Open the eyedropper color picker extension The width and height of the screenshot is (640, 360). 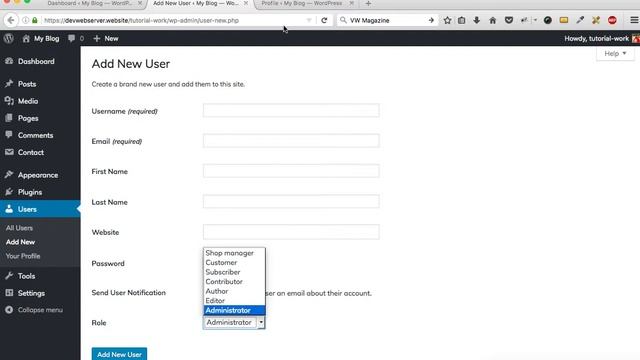(x=580, y=20)
